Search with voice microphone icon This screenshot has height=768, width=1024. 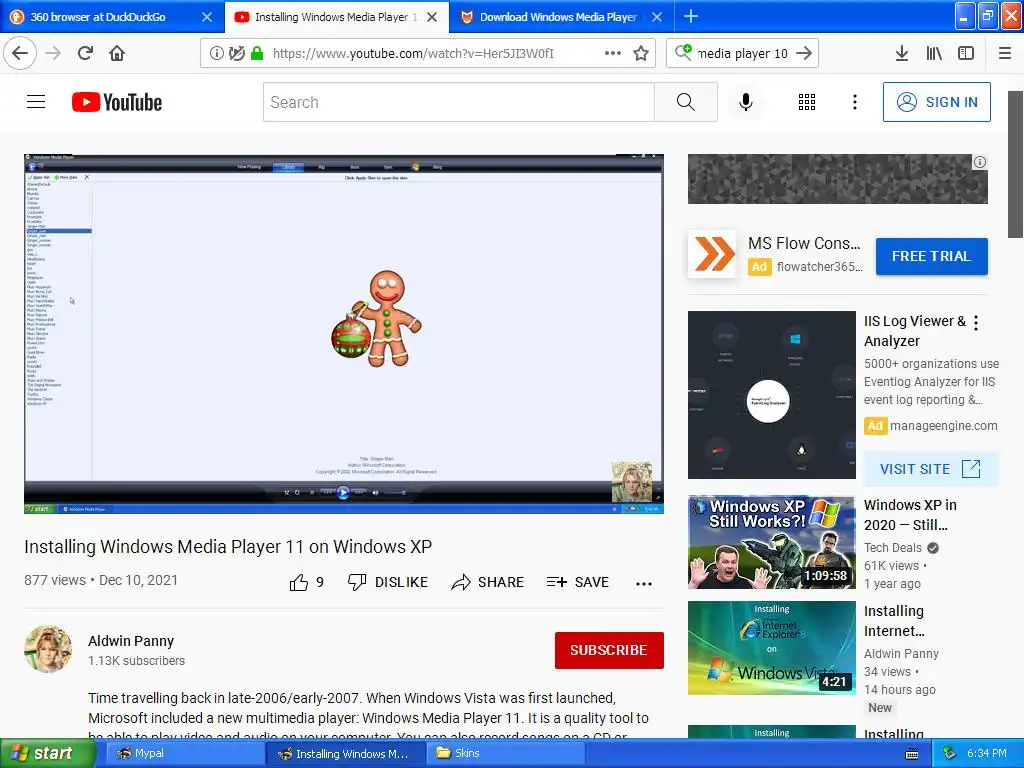(x=746, y=102)
